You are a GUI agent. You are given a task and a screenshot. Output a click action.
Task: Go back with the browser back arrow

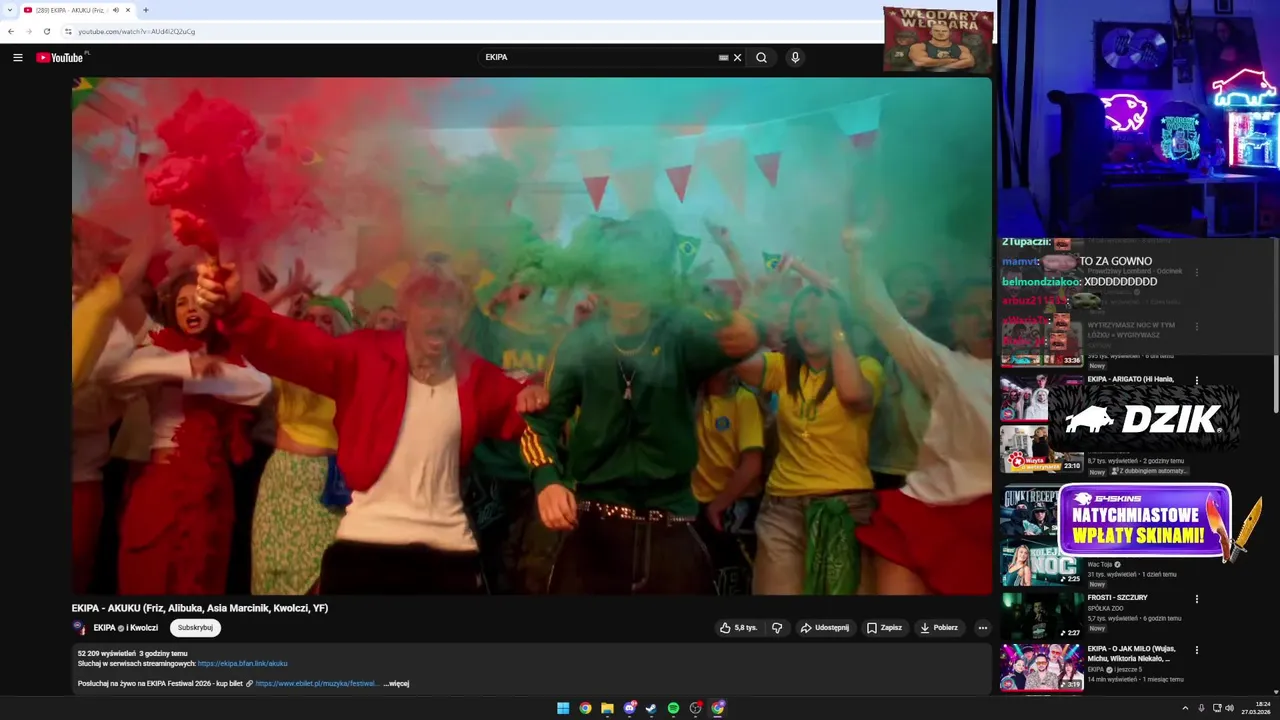coord(11,31)
